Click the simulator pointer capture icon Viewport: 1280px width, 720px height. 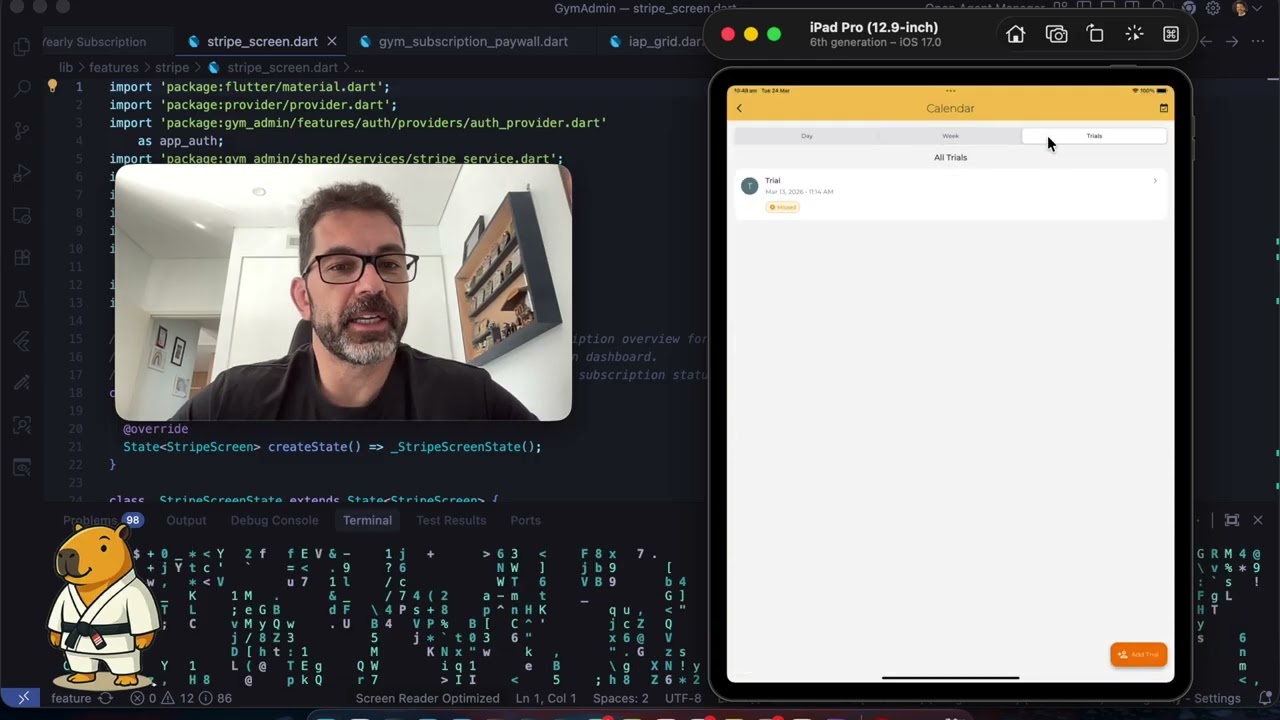click(x=1134, y=34)
